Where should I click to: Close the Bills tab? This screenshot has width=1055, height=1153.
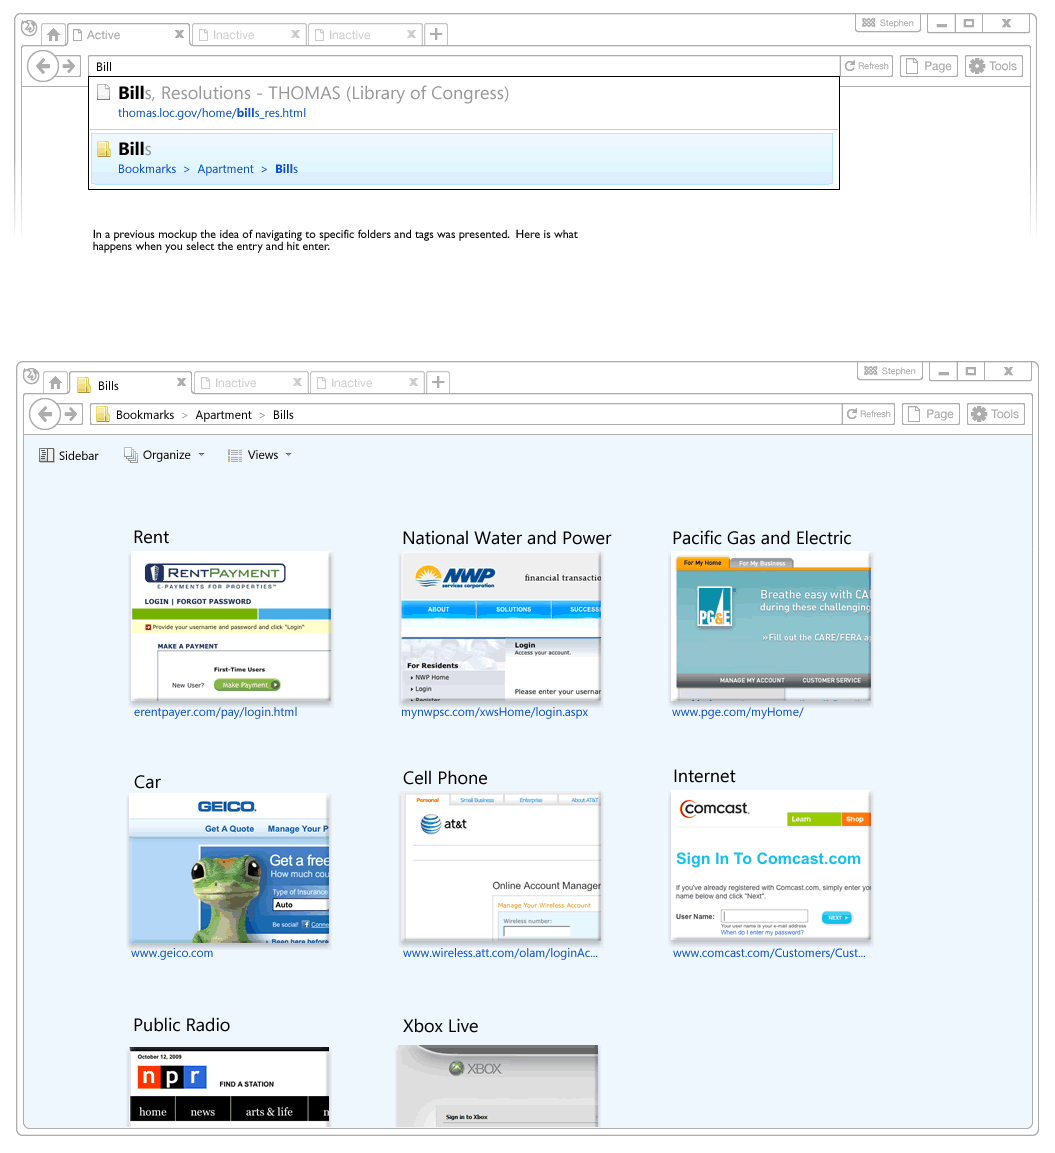pyautogui.click(x=182, y=382)
